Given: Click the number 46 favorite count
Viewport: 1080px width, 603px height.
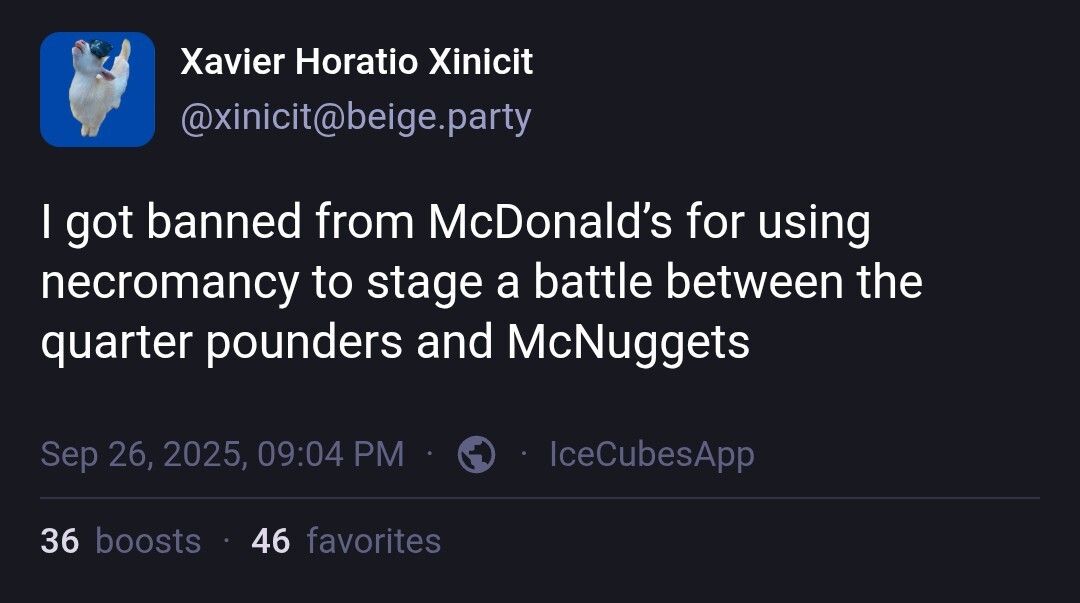Looking at the screenshot, I should tap(271, 541).
